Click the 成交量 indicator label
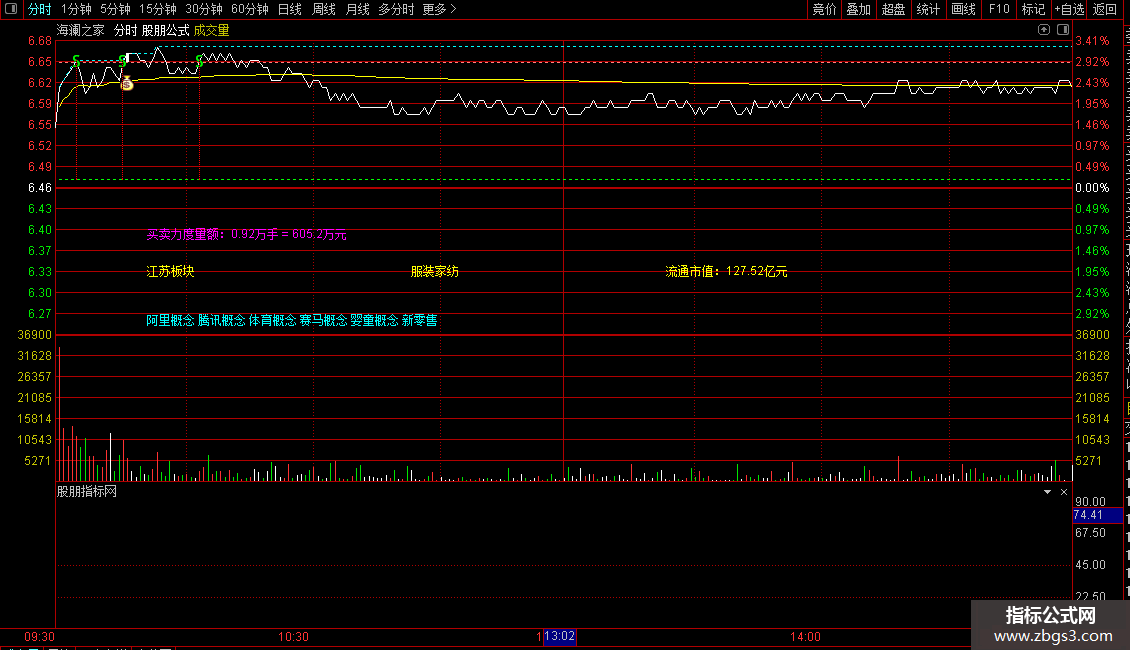 (x=211, y=30)
